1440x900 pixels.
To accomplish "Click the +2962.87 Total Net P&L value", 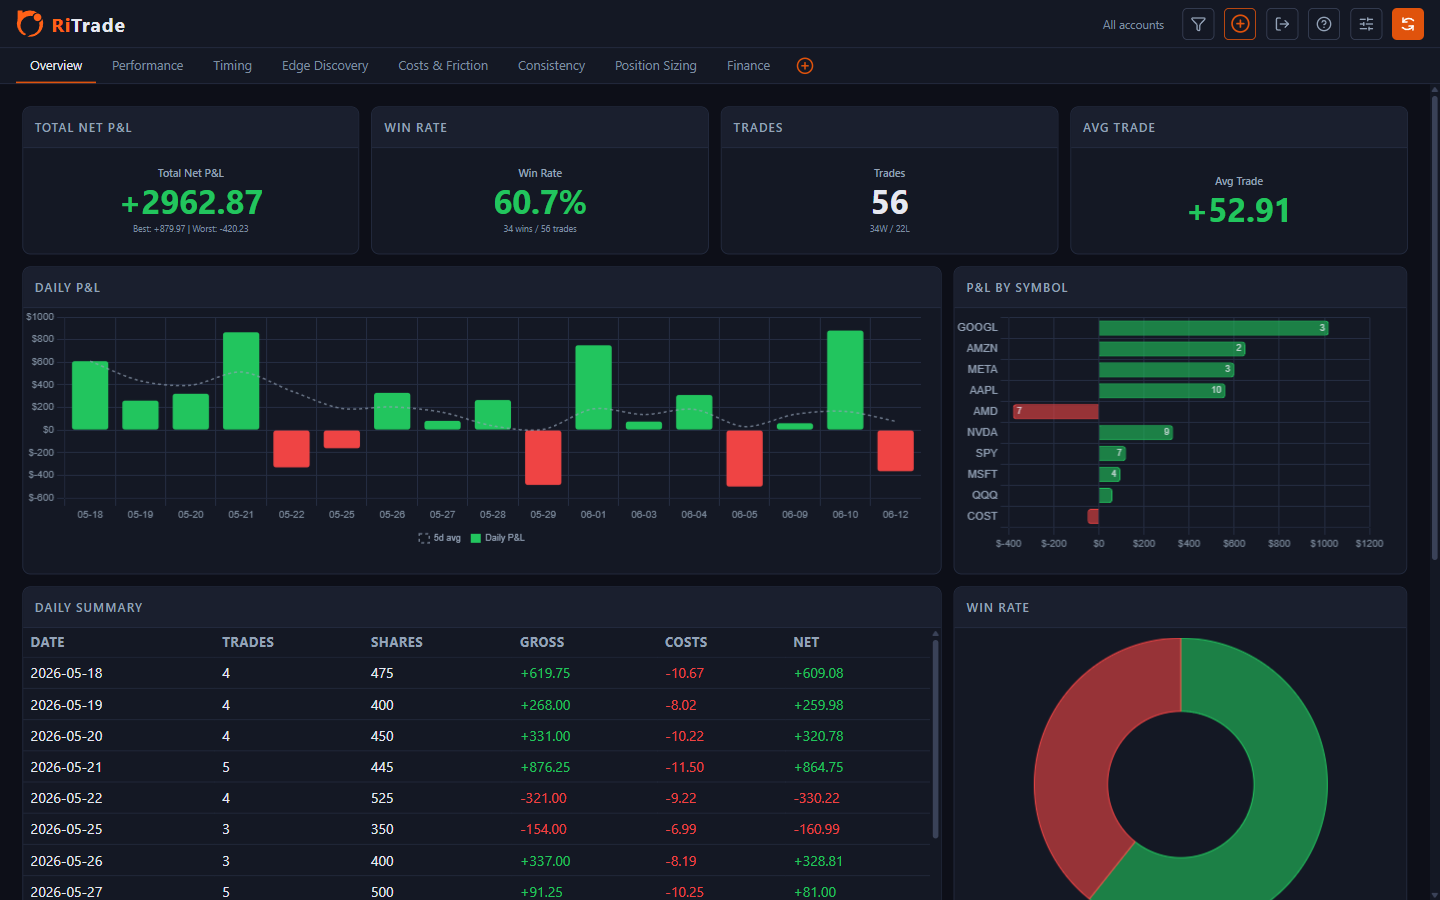I will tap(191, 203).
